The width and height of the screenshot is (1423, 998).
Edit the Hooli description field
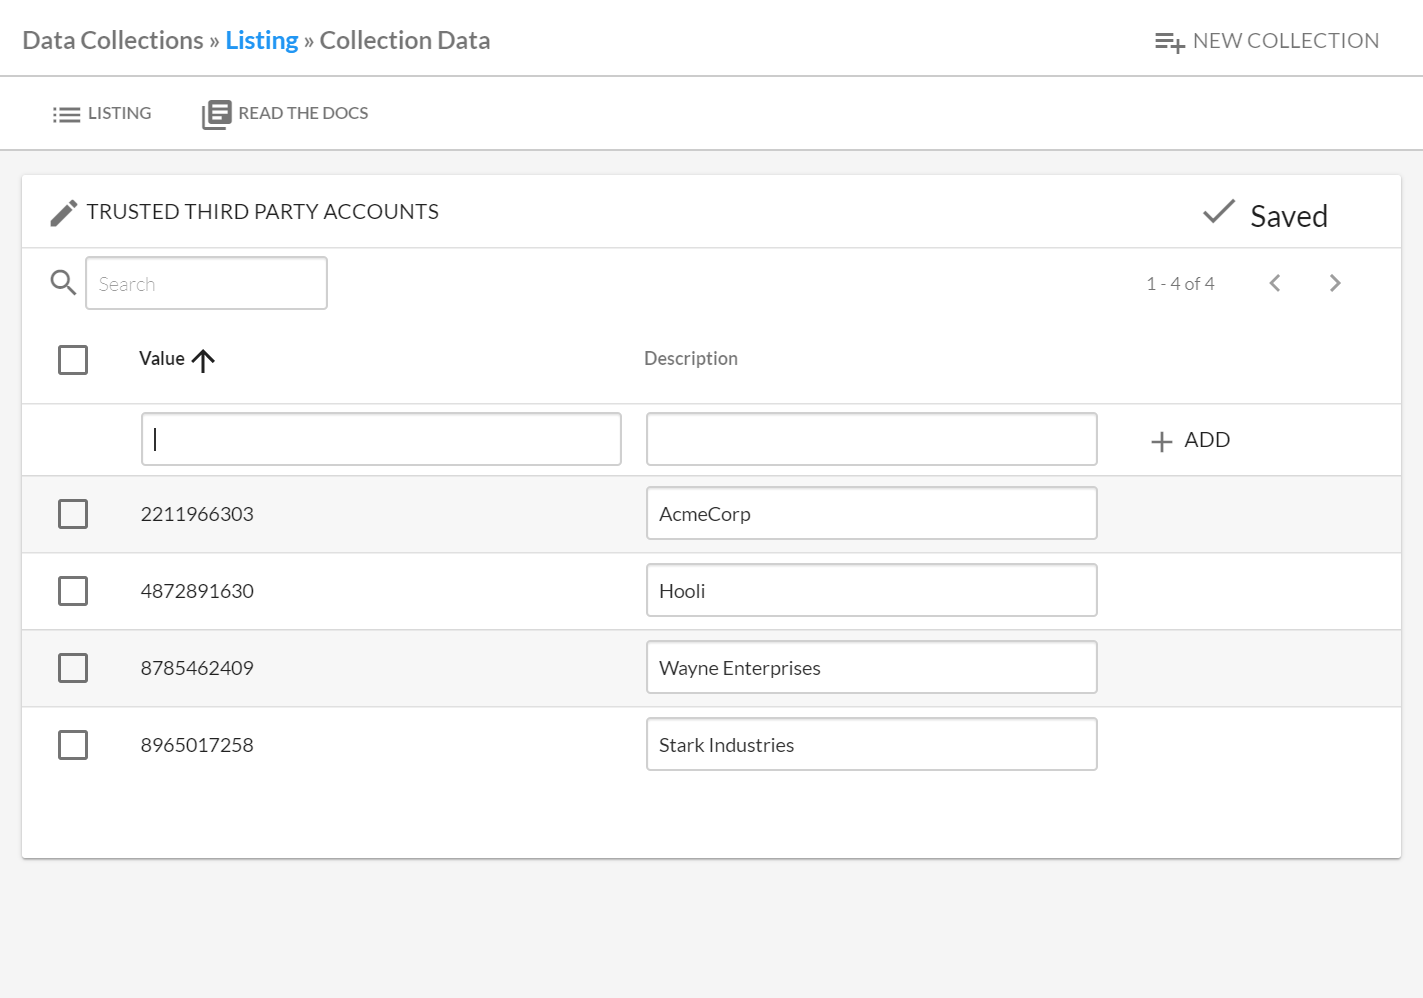point(872,590)
